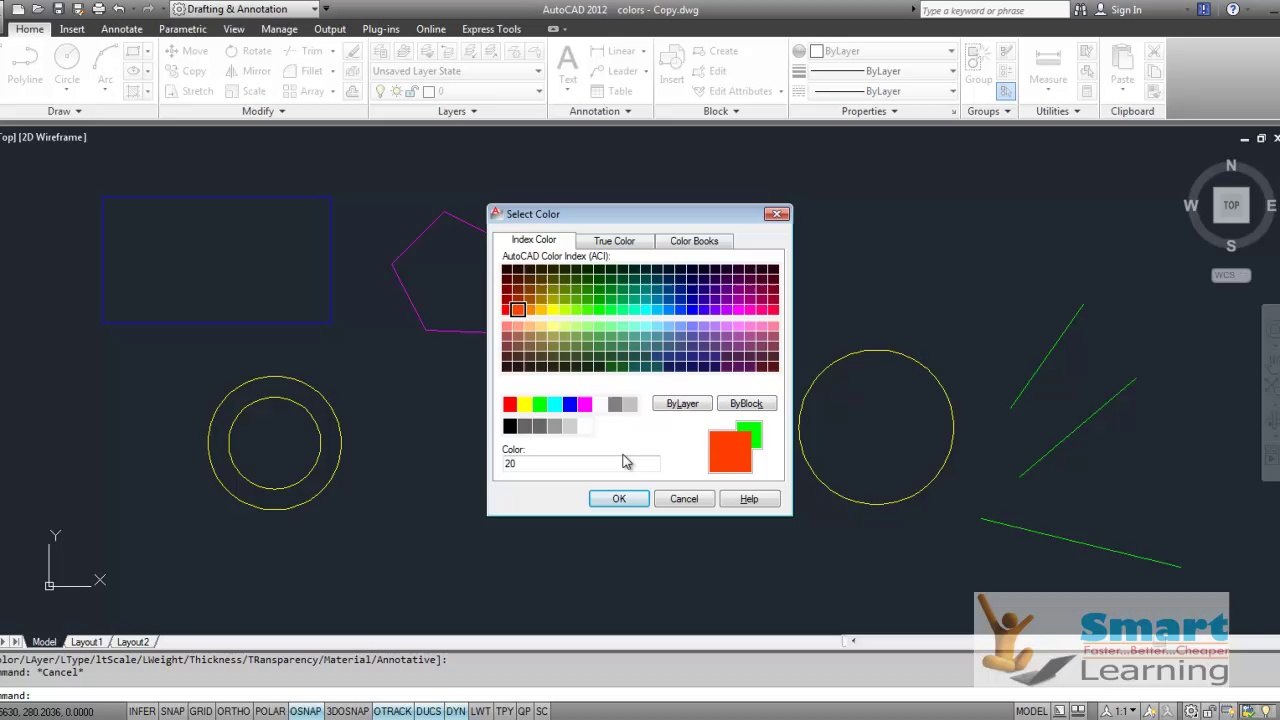Enable ORTHO mode in the status bar
This screenshot has height=720, width=1280.
[x=233, y=711]
